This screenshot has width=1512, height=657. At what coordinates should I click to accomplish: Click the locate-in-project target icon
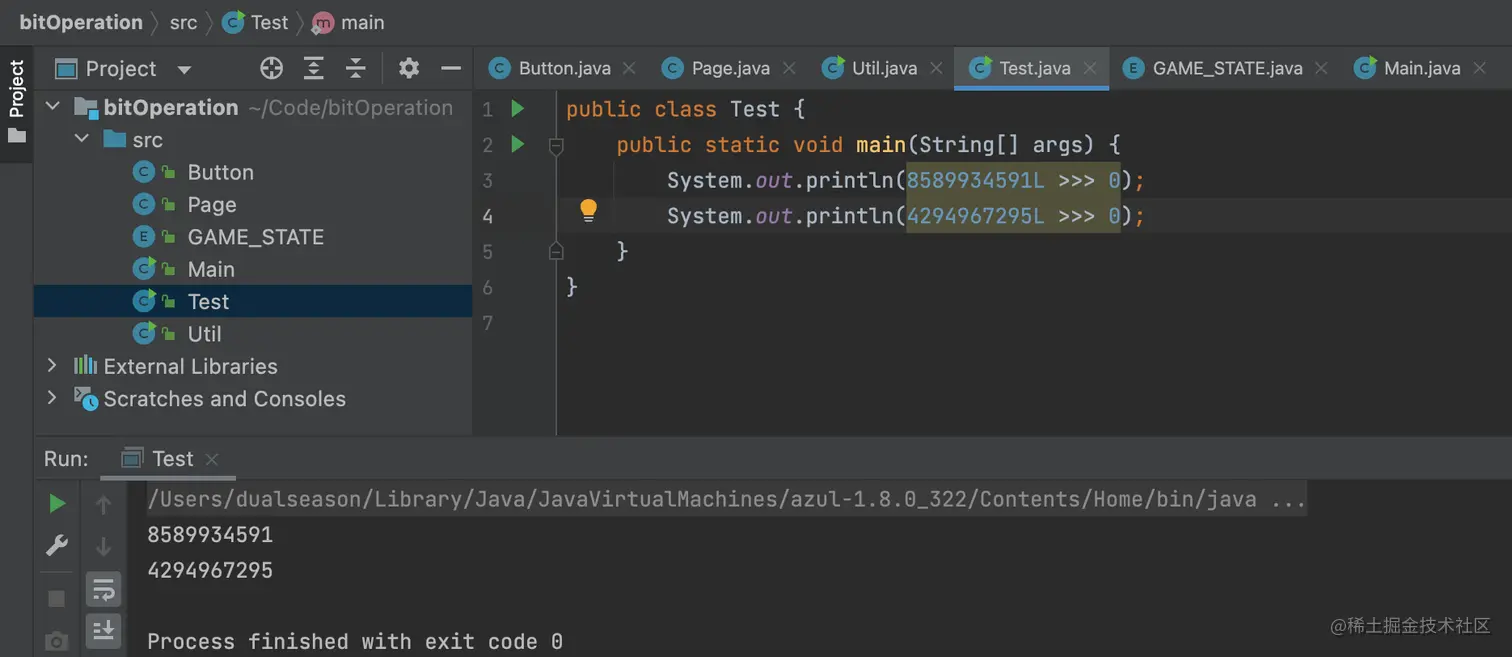271,68
